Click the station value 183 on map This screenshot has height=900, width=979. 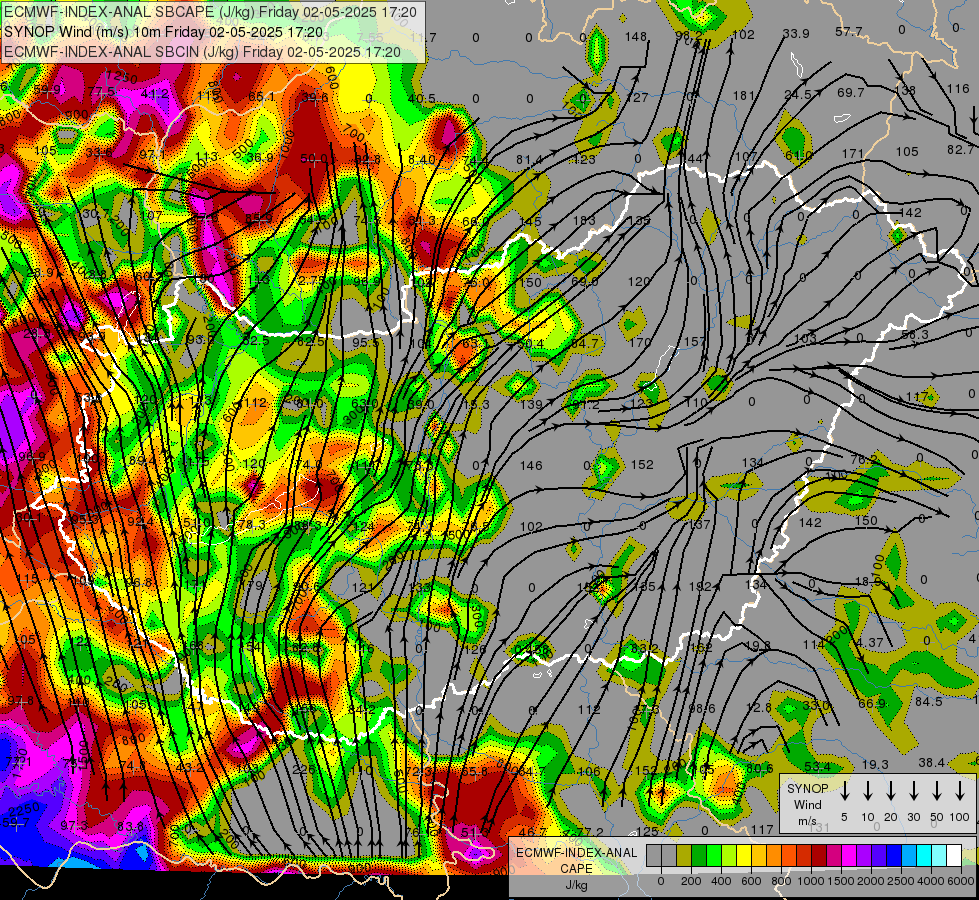(x=584, y=220)
